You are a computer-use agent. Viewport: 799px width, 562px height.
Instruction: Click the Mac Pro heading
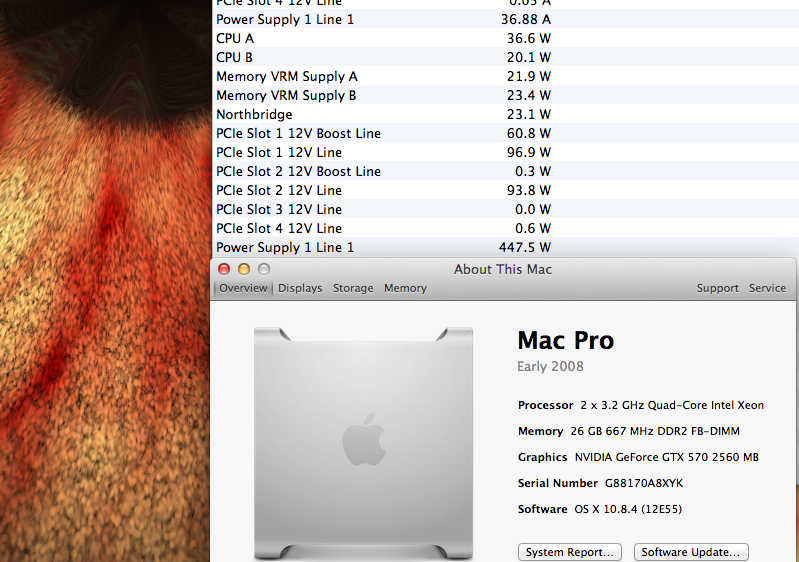point(566,340)
